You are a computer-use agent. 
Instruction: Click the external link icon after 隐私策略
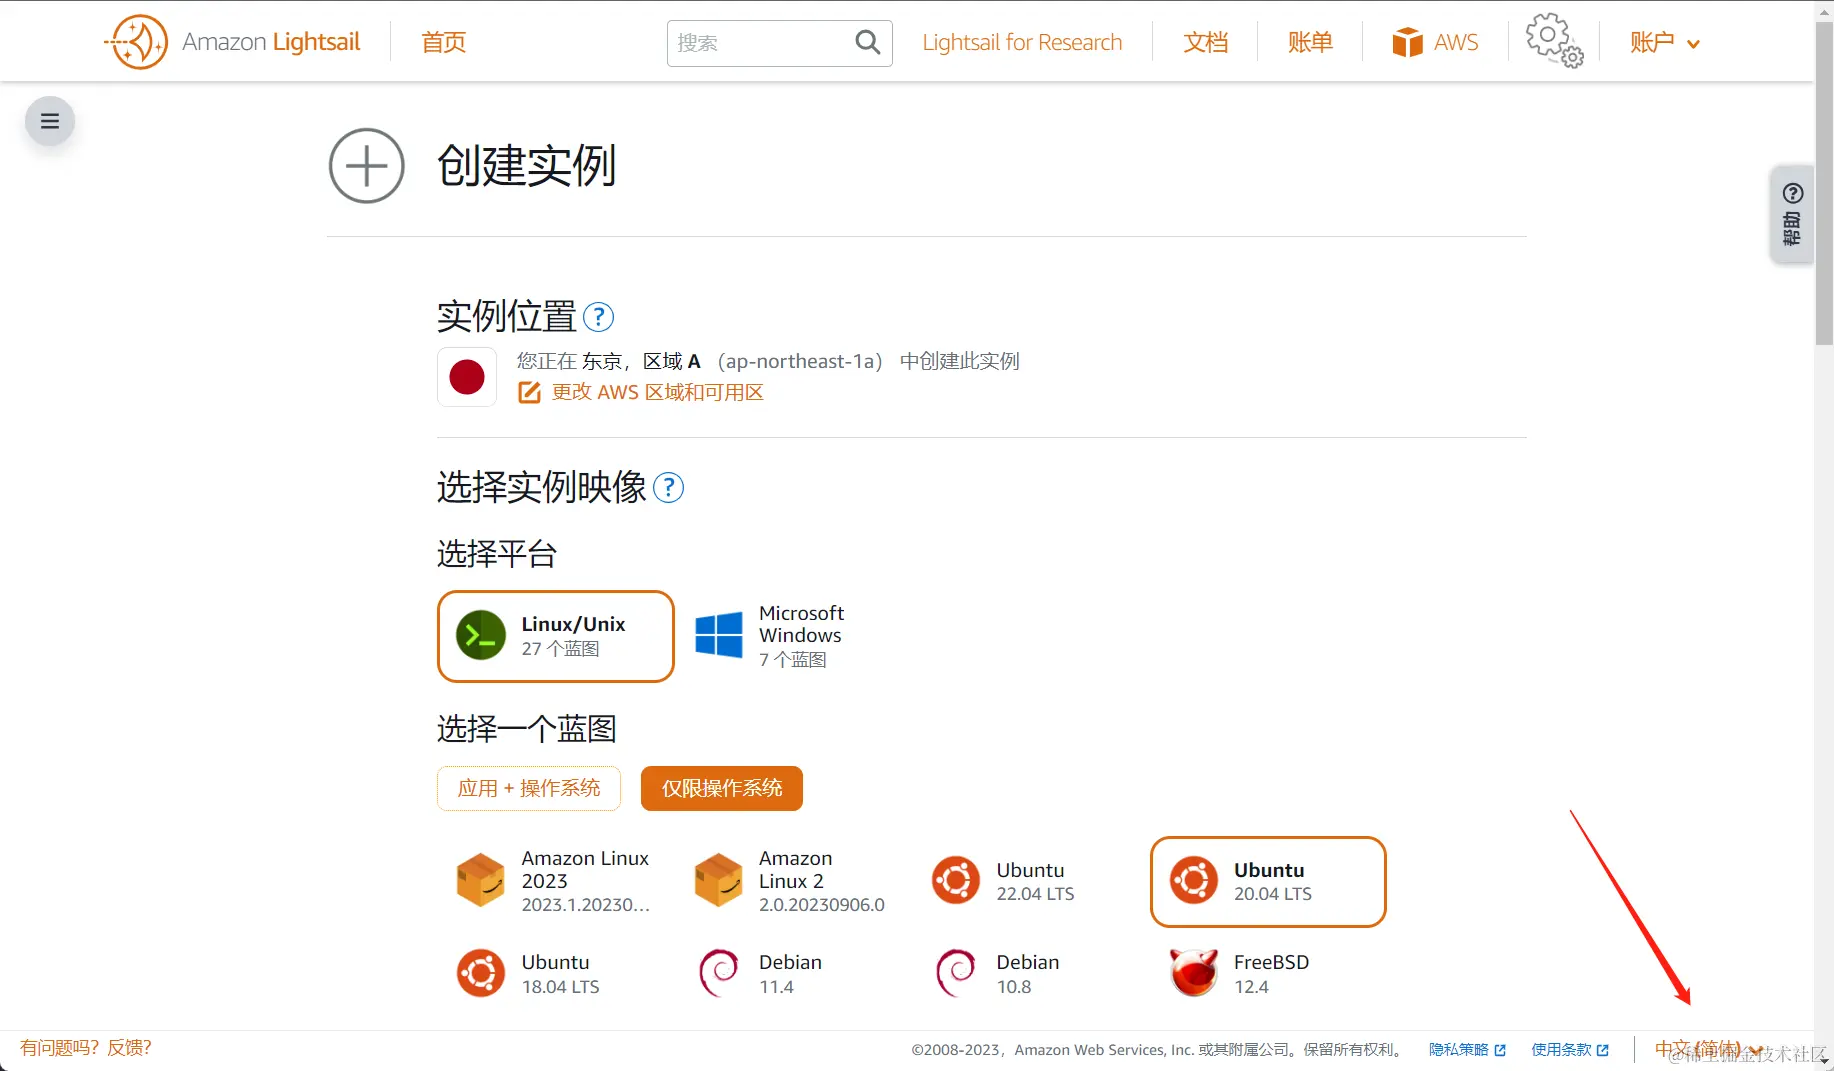pyautogui.click(x=1500, y=1050)
